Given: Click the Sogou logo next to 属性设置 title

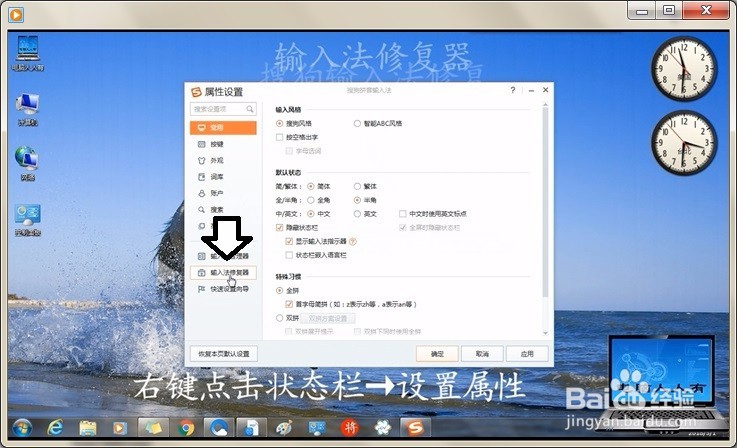Looking at the screenshot, I should click(x=196, y=92).
